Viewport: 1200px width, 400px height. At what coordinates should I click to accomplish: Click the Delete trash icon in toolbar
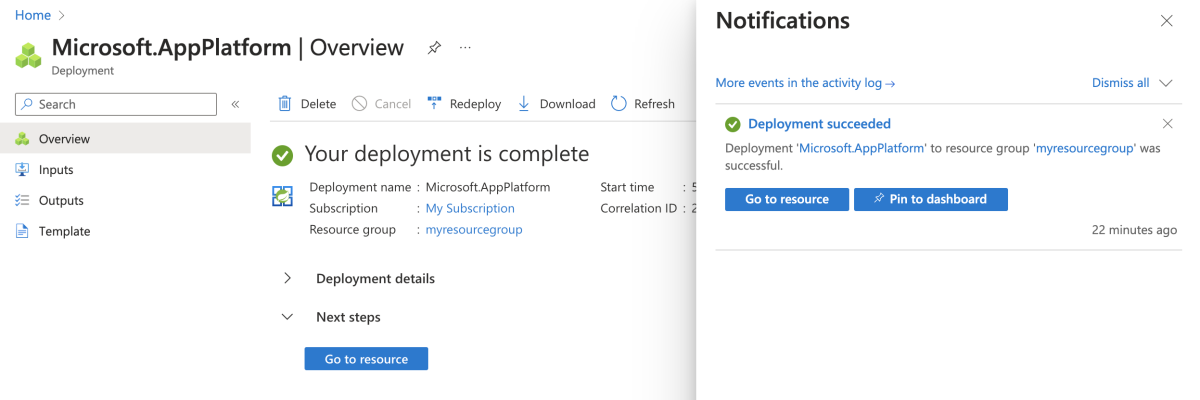[x=285, y=104]
